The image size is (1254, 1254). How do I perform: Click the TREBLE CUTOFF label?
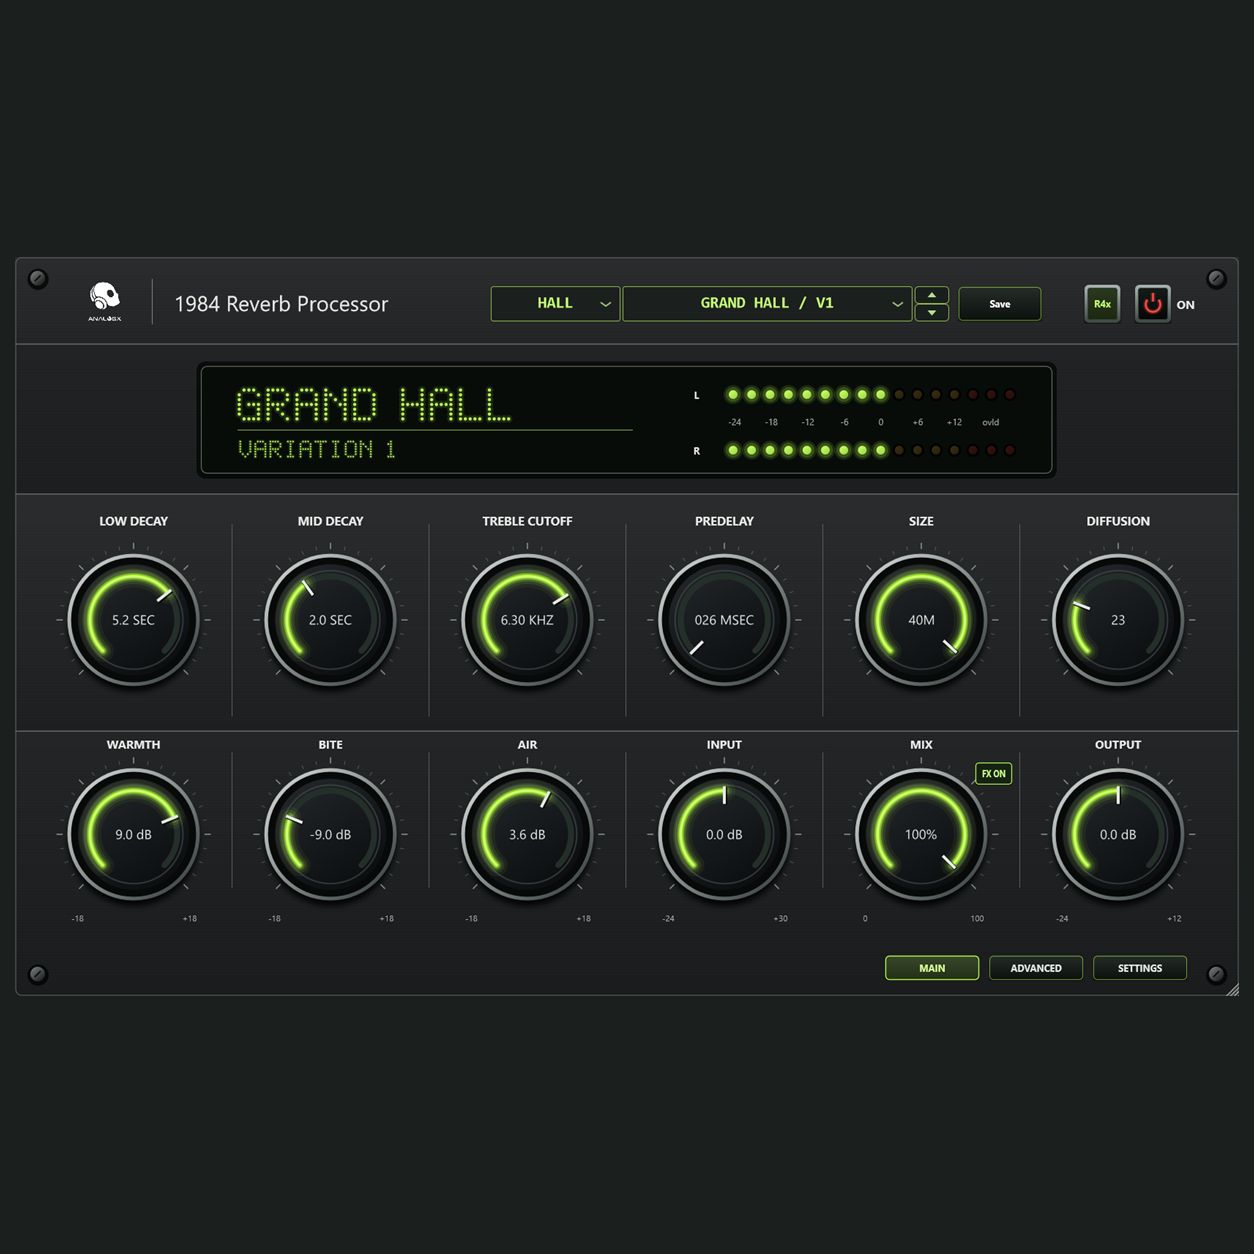pyautogui.click(x=527, y=521)
